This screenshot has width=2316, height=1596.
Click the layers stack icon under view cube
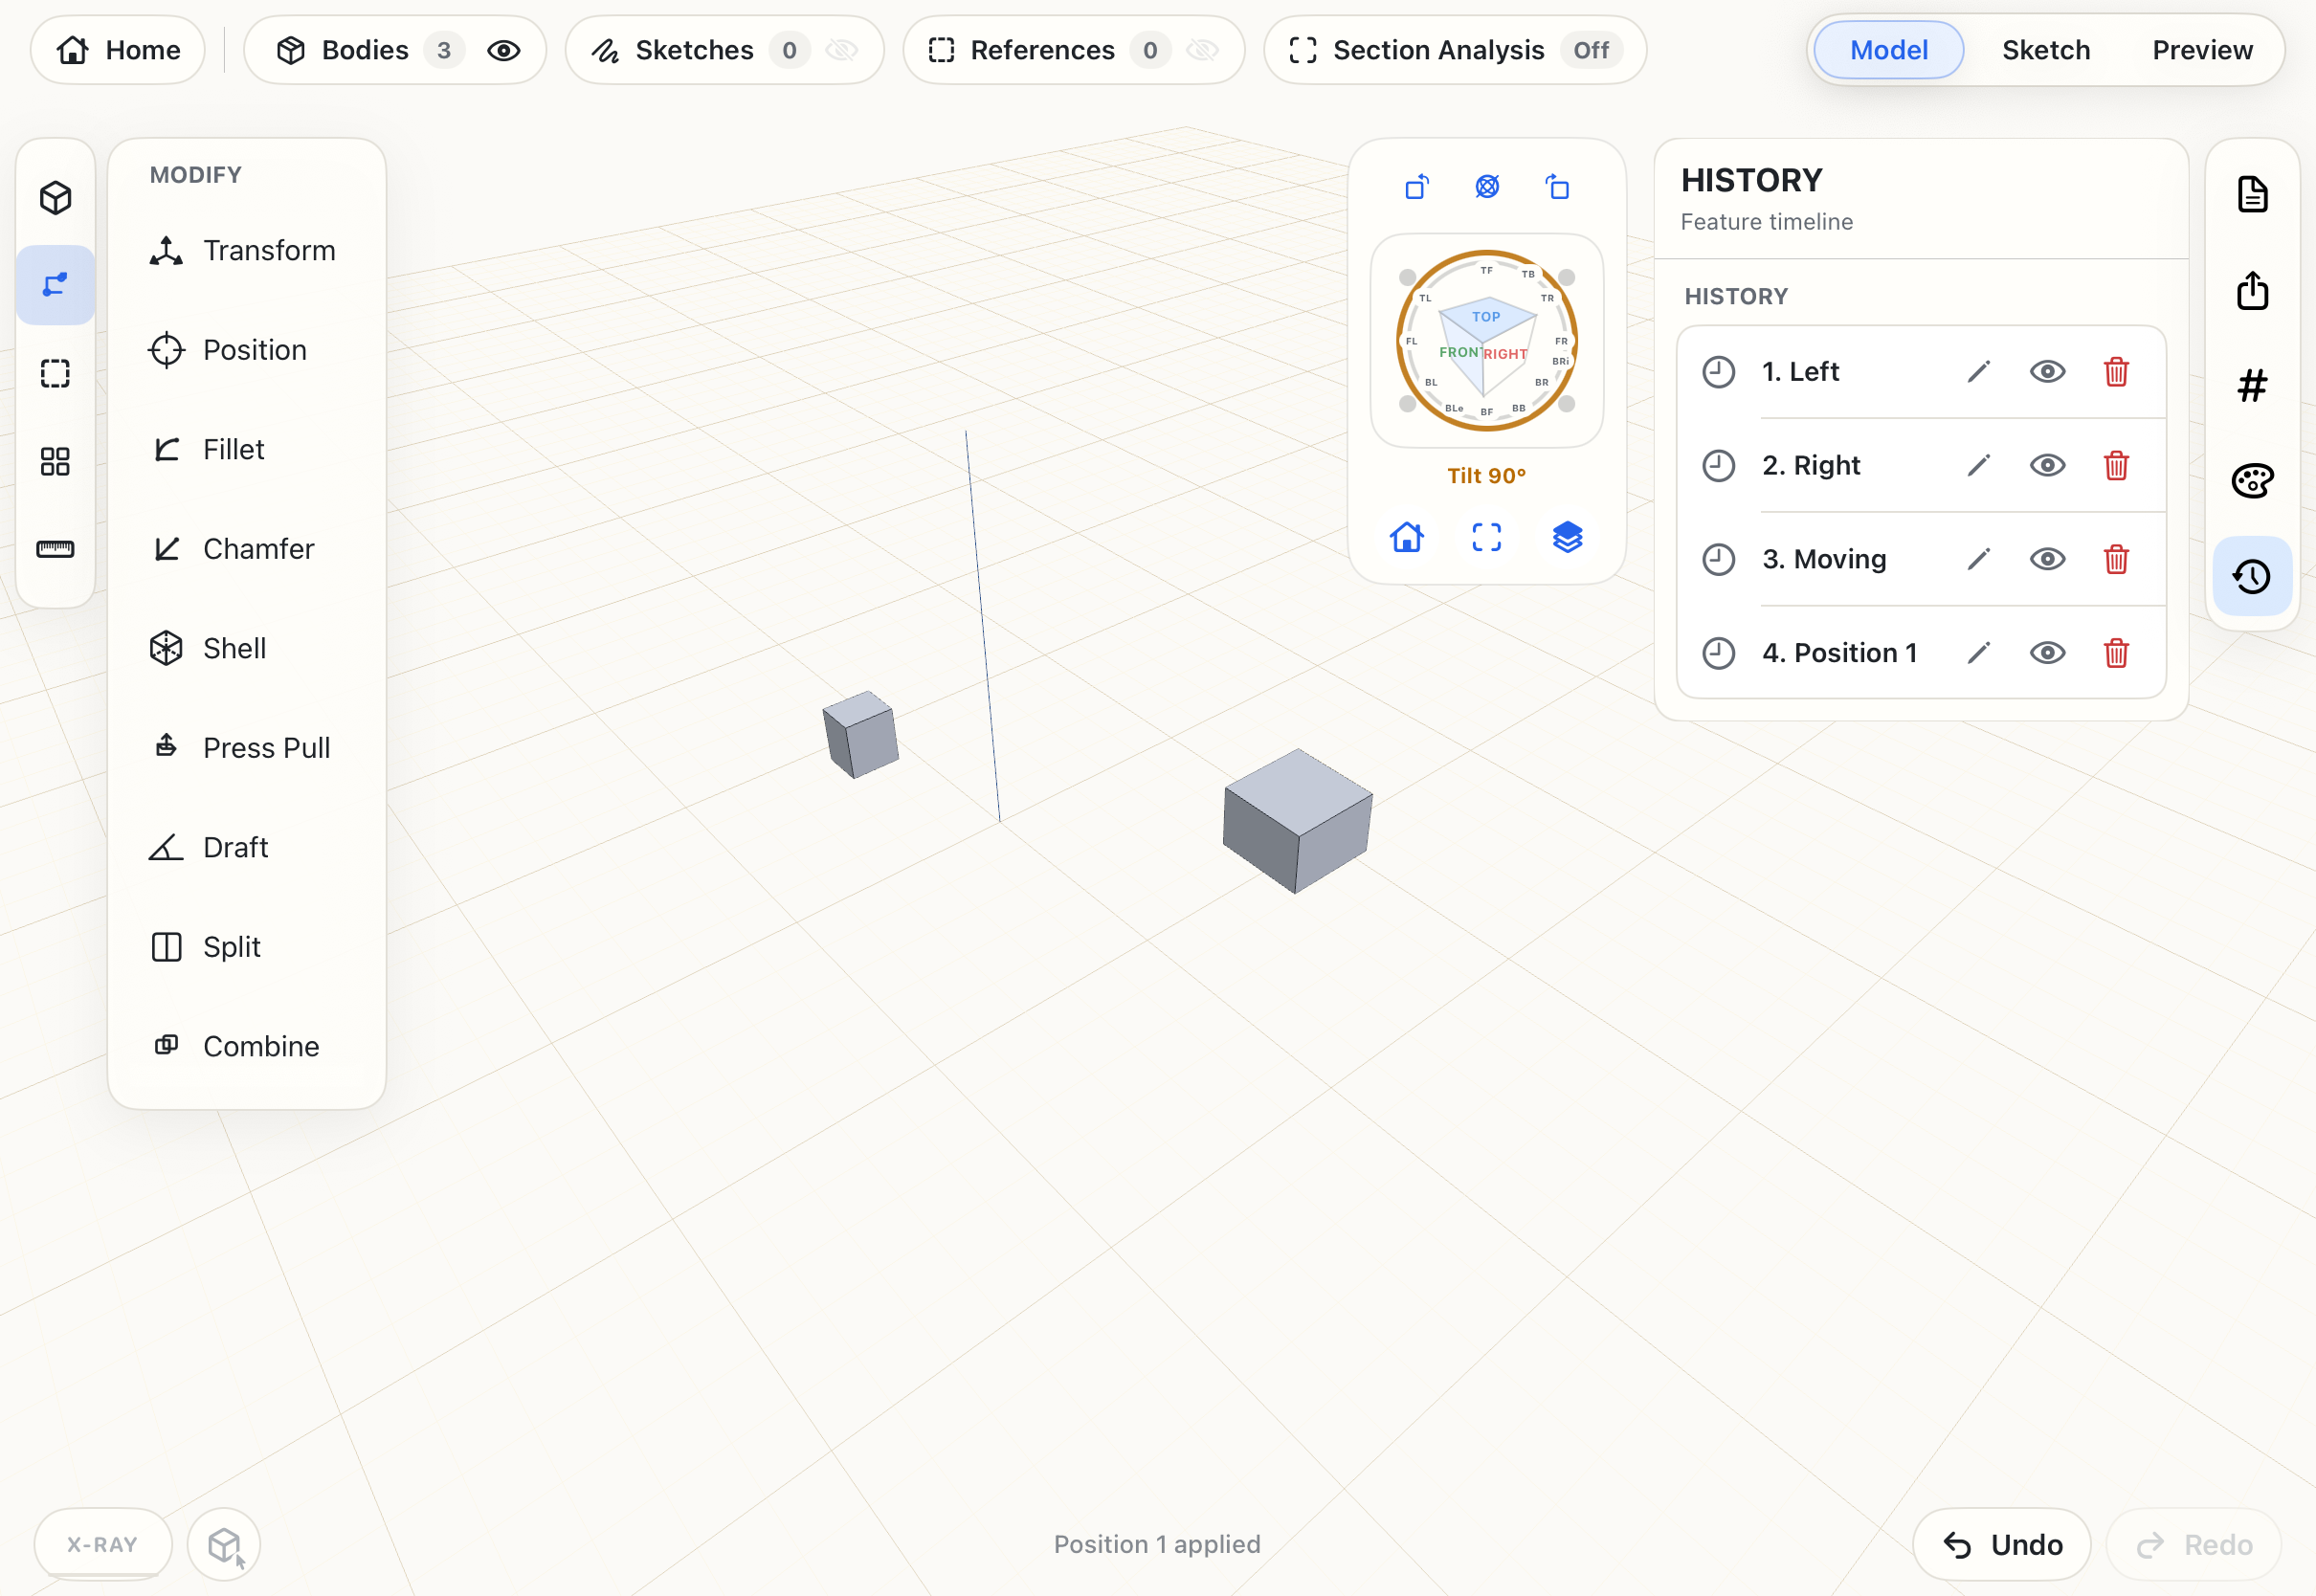[x=1567, y=537]
